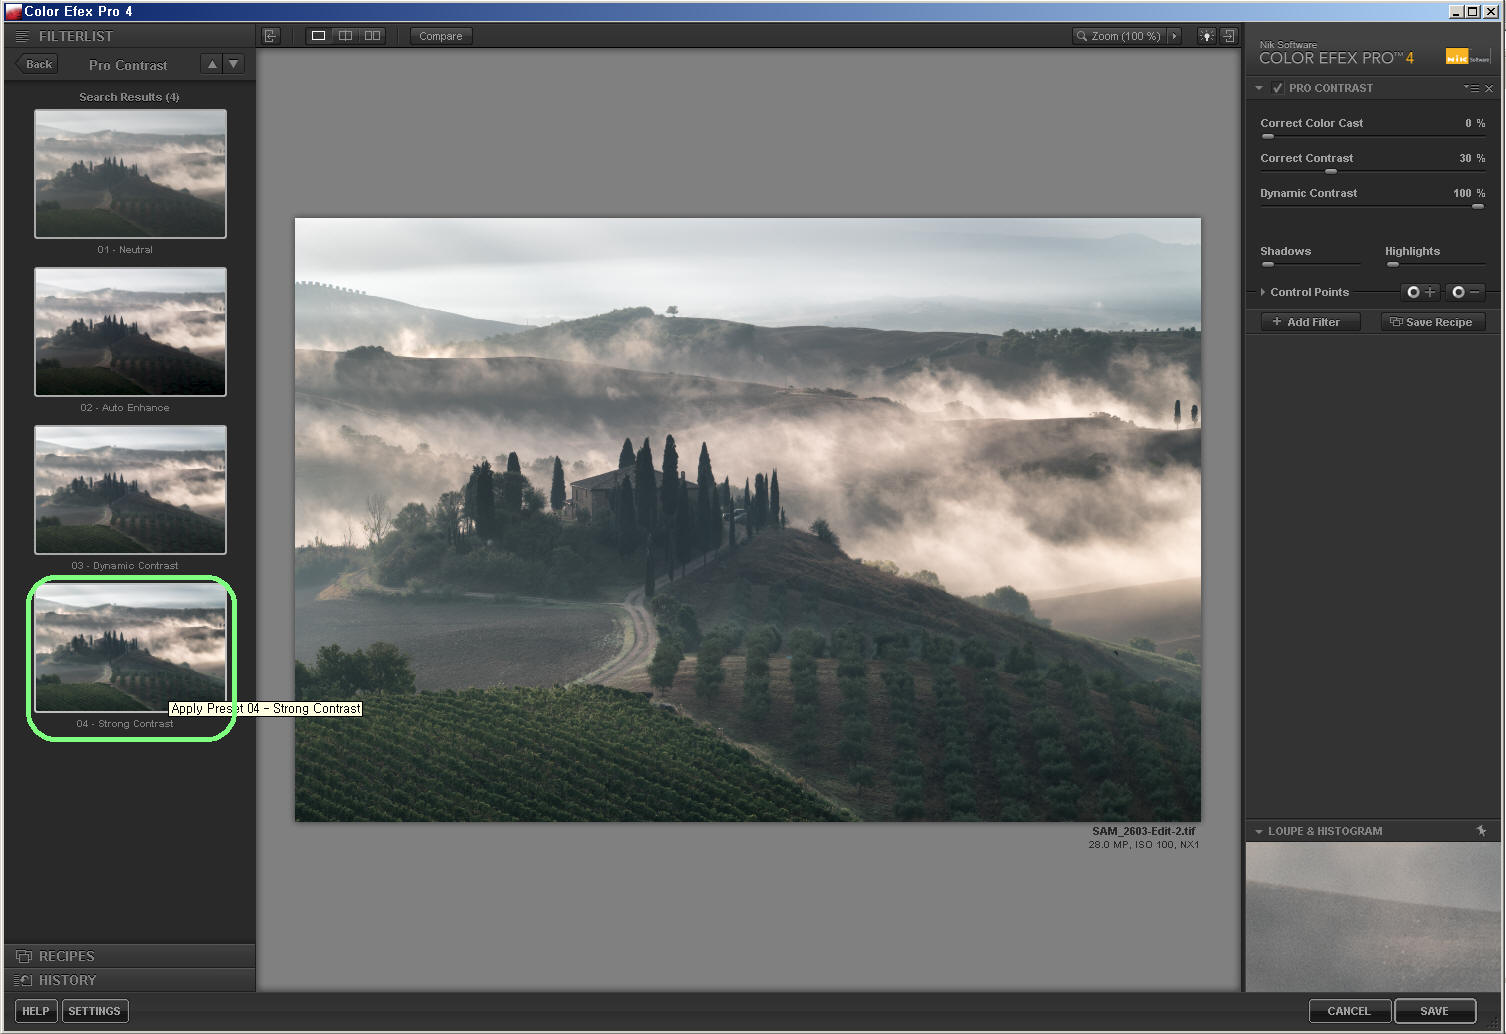Image resolution: width=1506 pixels, height=1034 pixels.
Task: Collapse the Loupe & Histogram section
Action: pos(1259,831)
